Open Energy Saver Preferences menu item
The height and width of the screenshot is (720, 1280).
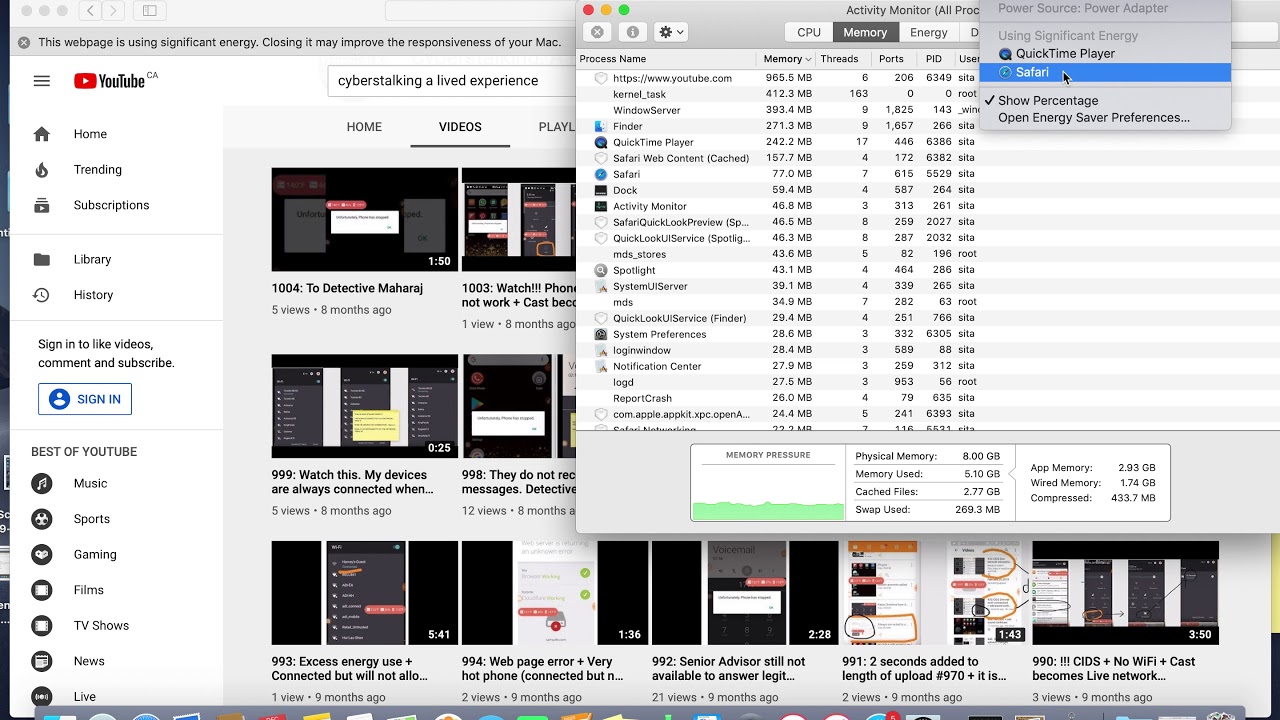pos(1104,118)
